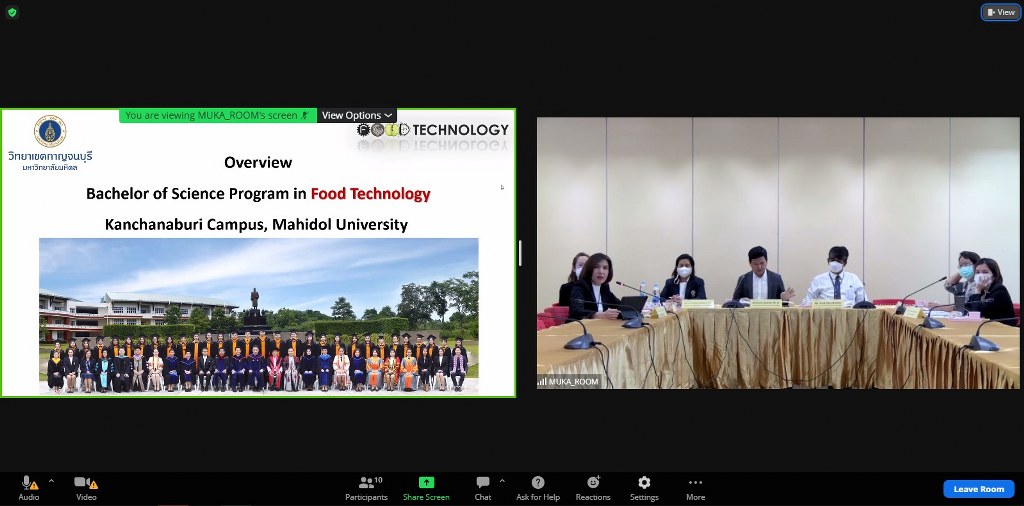The height and width of the screenshot is (506, 1024).
Task: Click the FOOD TECHNOLOGY logo on slide
Action: (x=432, y=130)
